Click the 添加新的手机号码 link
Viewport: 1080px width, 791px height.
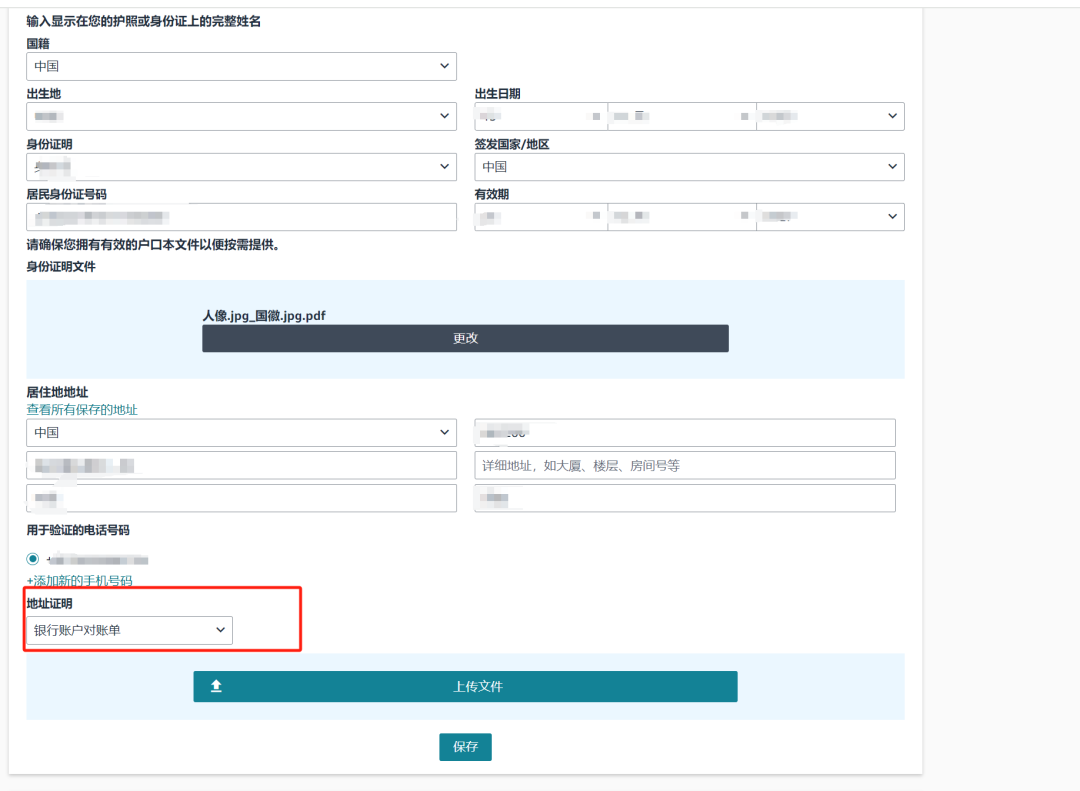click(x=79, y=581)
